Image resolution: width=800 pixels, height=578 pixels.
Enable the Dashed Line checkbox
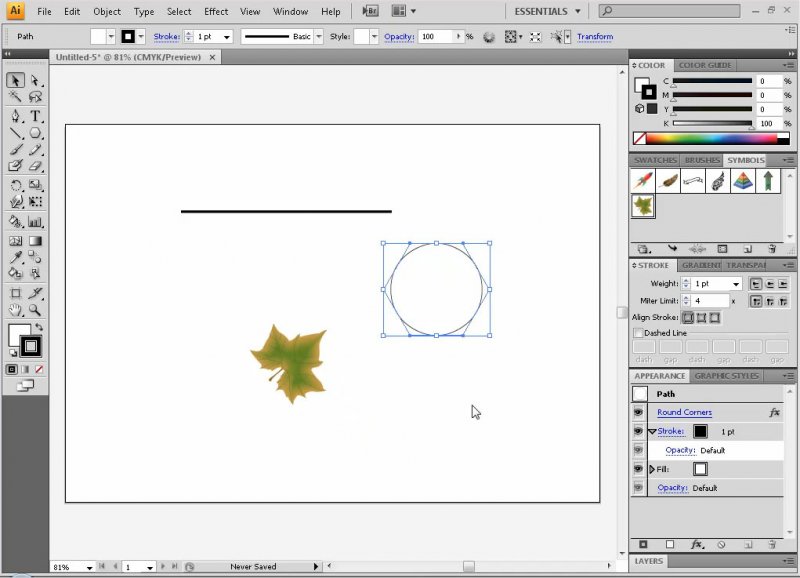[639, 333]
